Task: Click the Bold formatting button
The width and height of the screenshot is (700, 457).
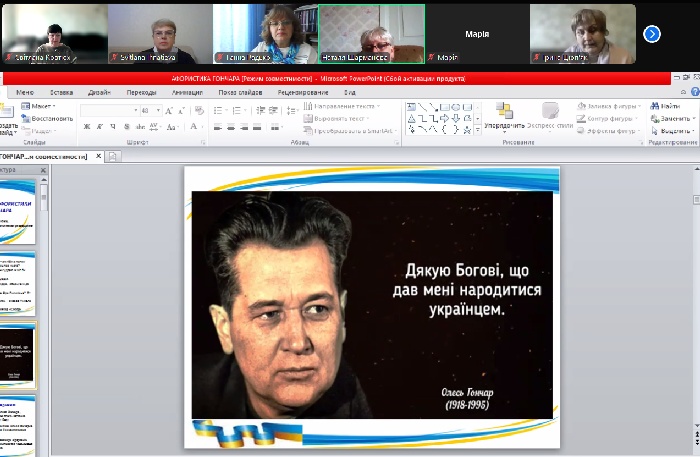Action: 87,127
